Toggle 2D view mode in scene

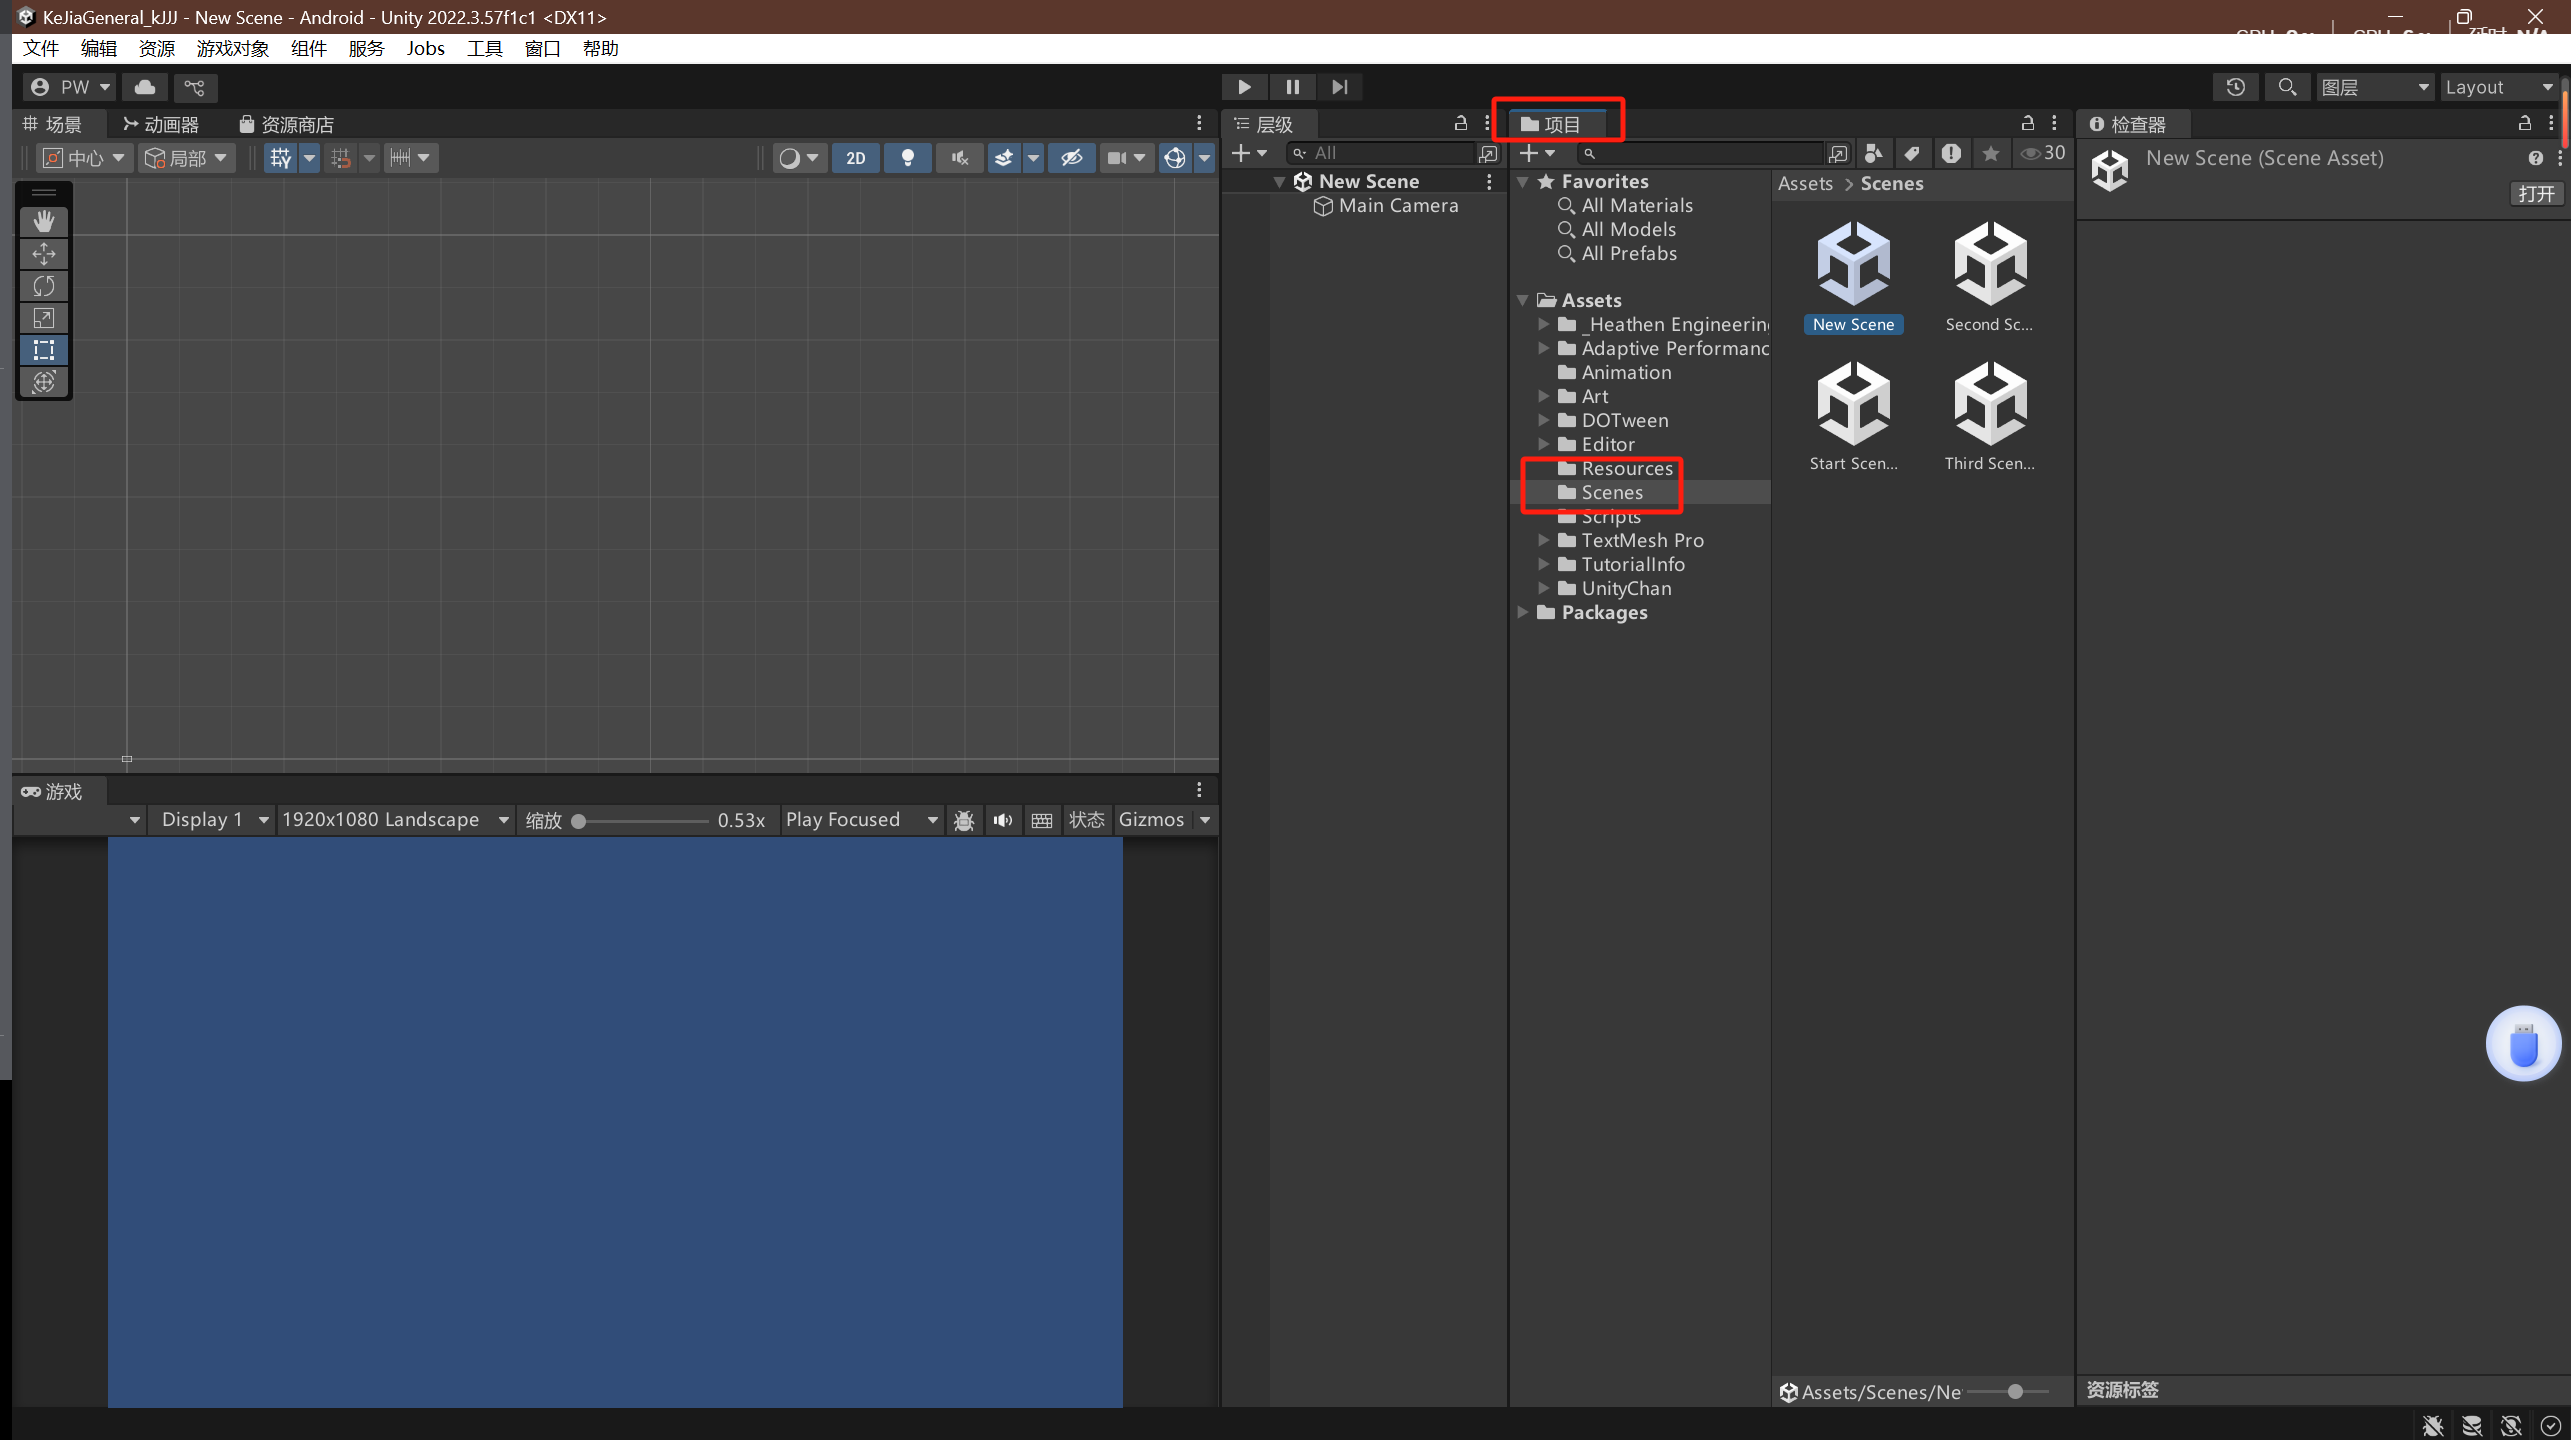(855, 158)
